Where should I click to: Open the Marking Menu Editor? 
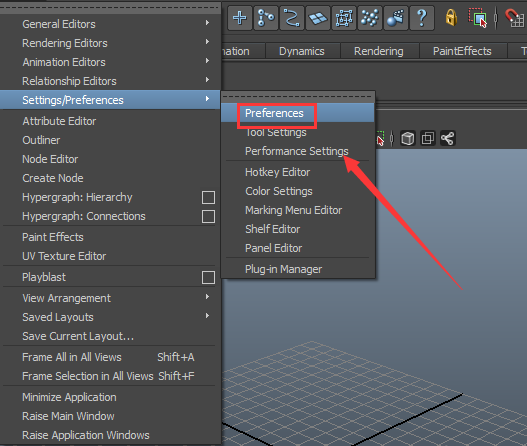[298, 210]
